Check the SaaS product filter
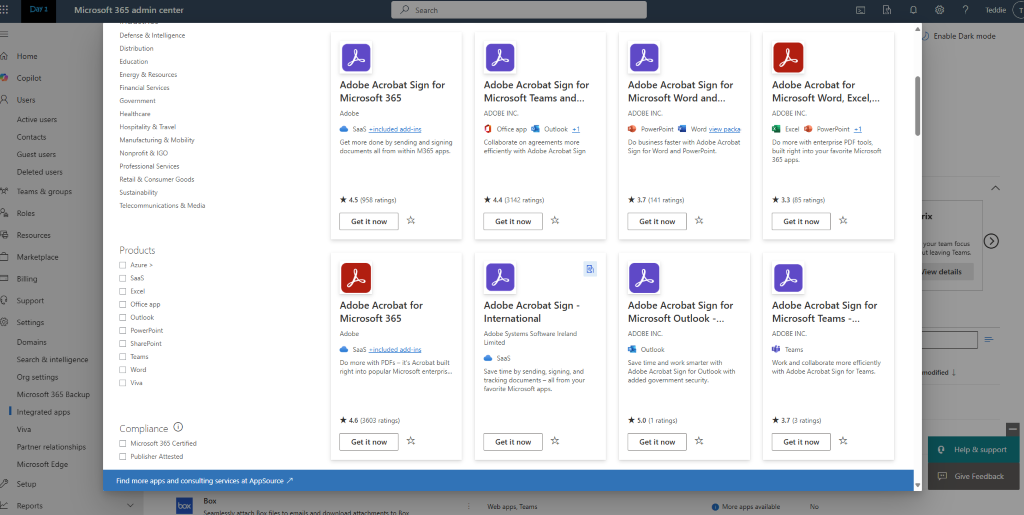 pyautogui.click(x=123, y=278)
